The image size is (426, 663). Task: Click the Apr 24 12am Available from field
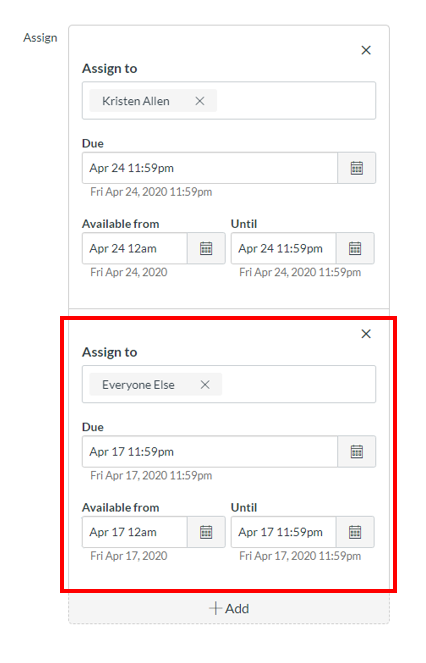pyautogui.click(x=135, y=248)
